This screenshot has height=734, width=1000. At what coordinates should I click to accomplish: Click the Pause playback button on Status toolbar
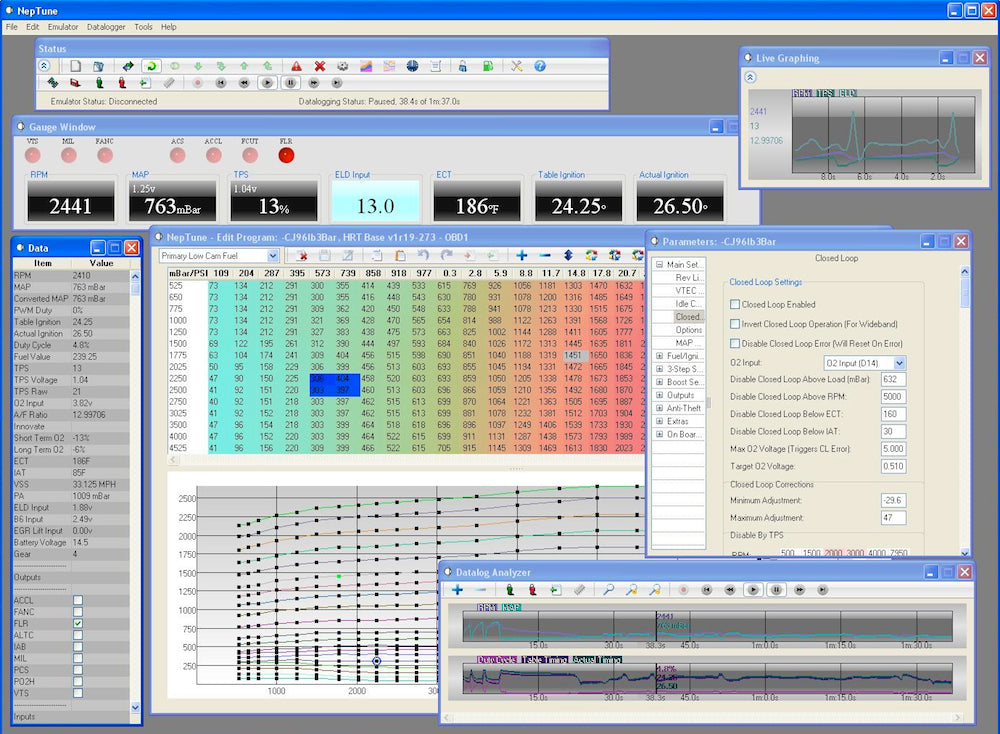pos(290,82)
